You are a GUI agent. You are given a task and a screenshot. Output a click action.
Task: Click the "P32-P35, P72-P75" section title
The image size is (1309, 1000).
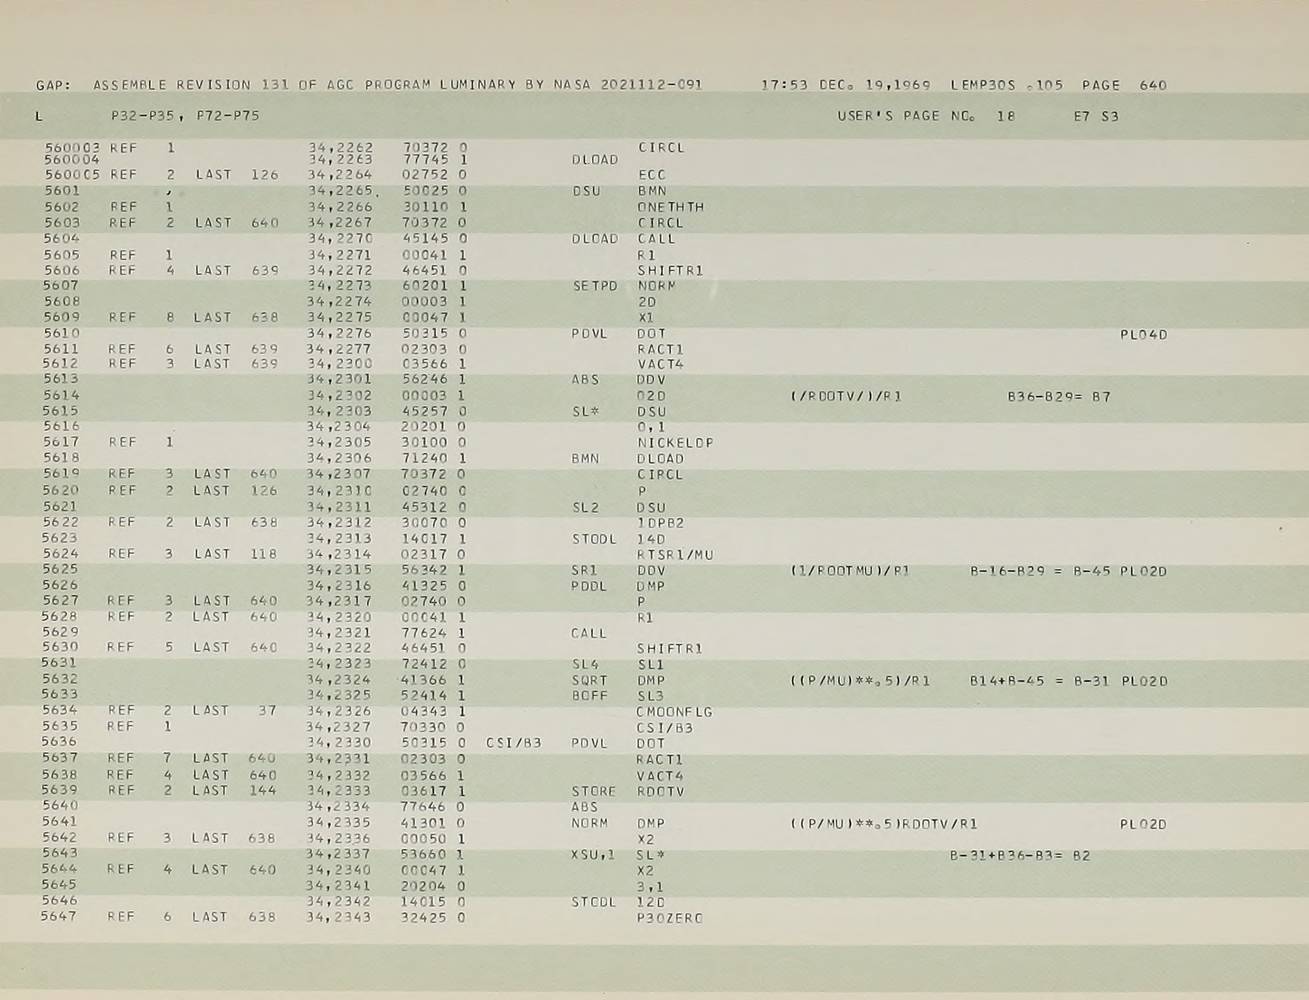185,116
